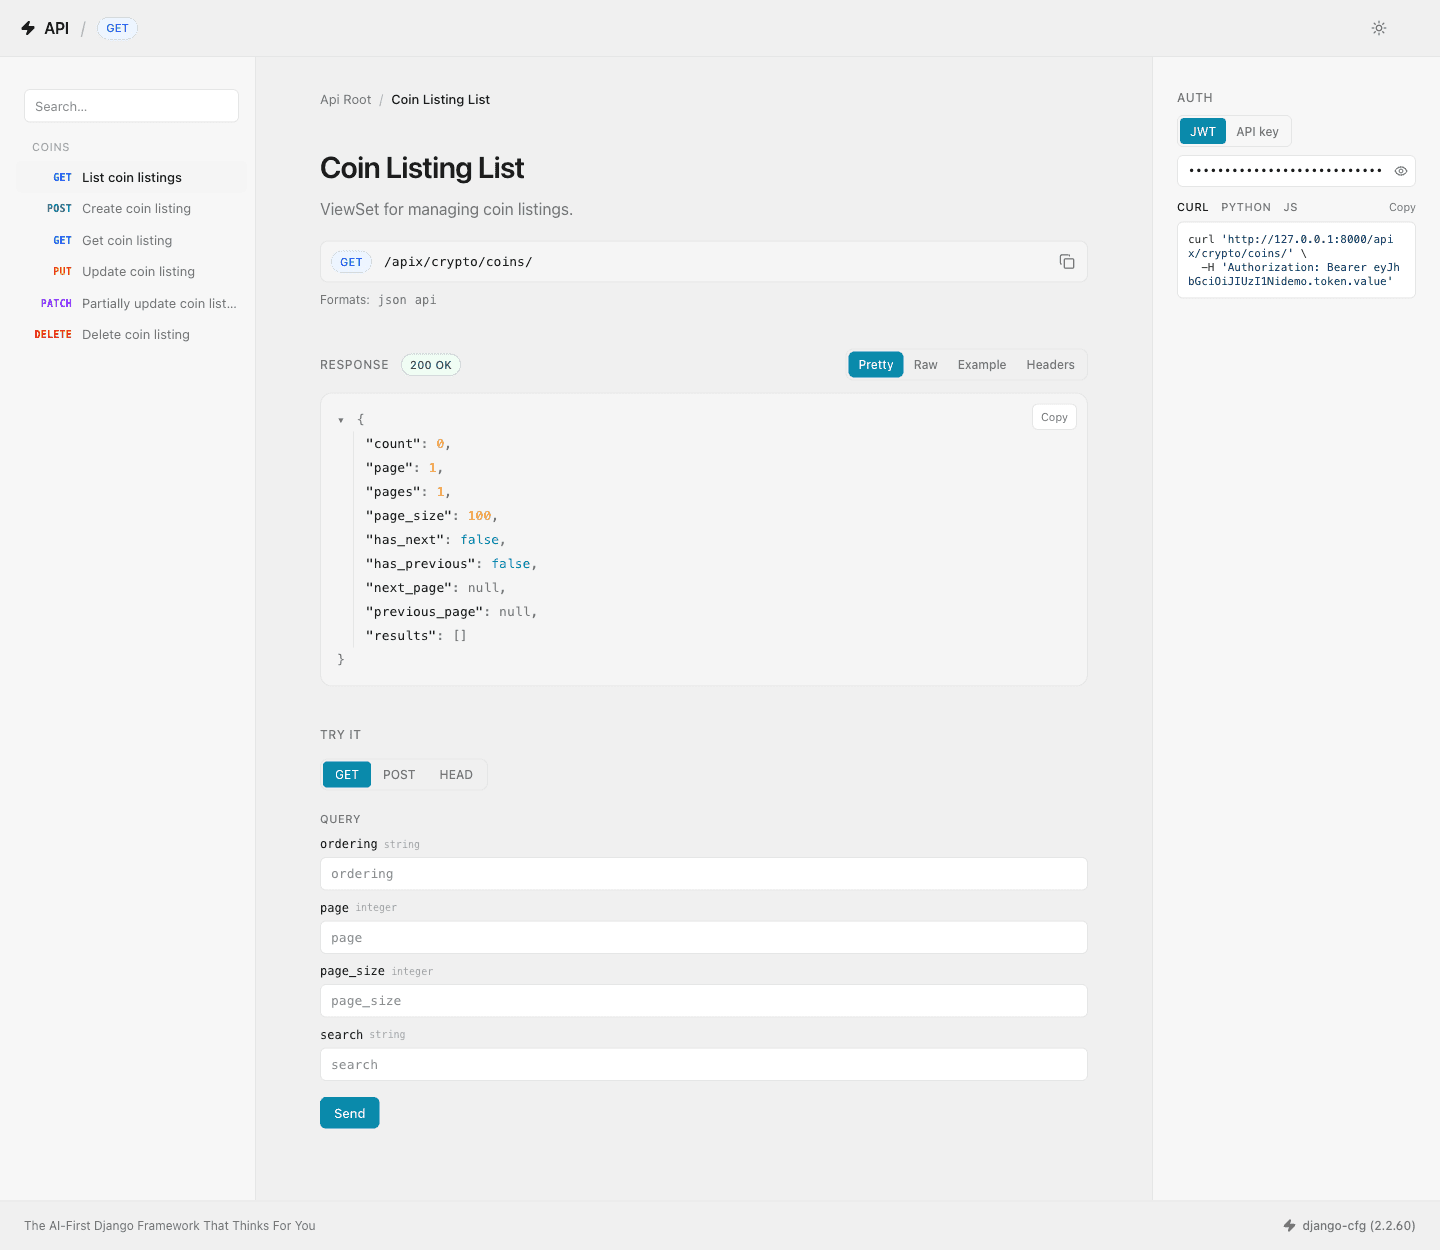Open Get coin listing endpoint
This screenshot has height=1250, width=1440.
[131, 241]
